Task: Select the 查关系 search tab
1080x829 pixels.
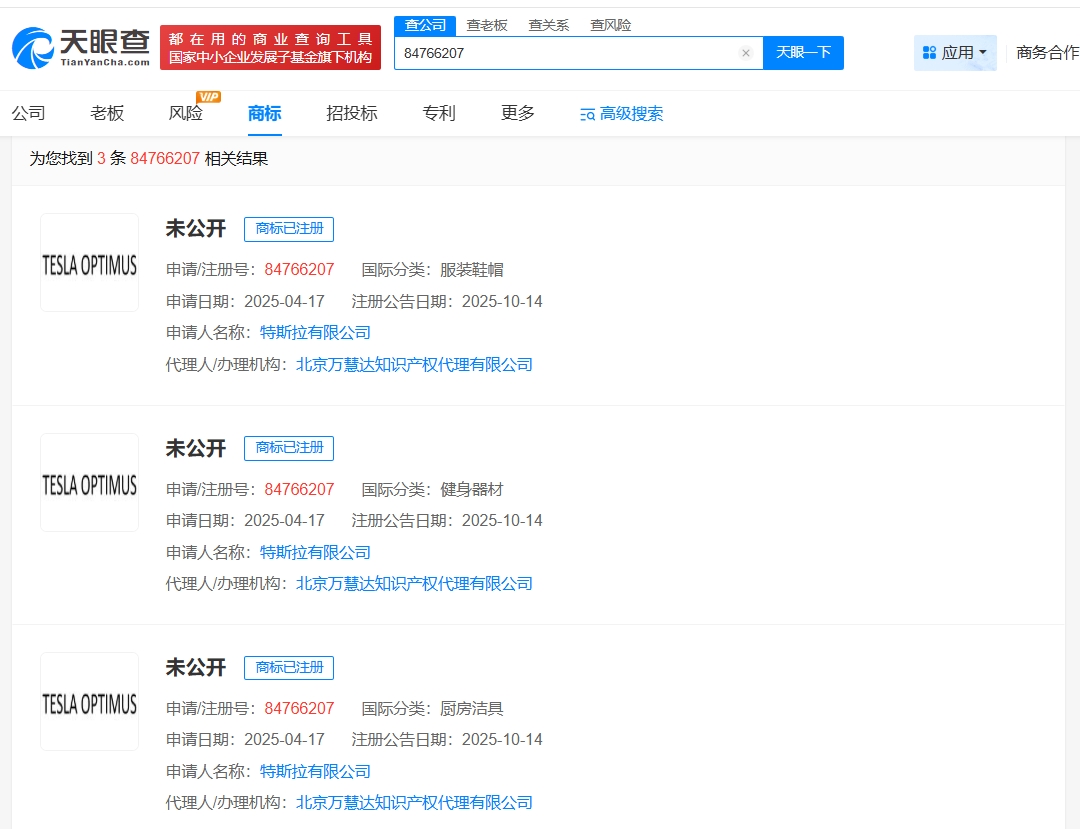Action: click(548, 24)
